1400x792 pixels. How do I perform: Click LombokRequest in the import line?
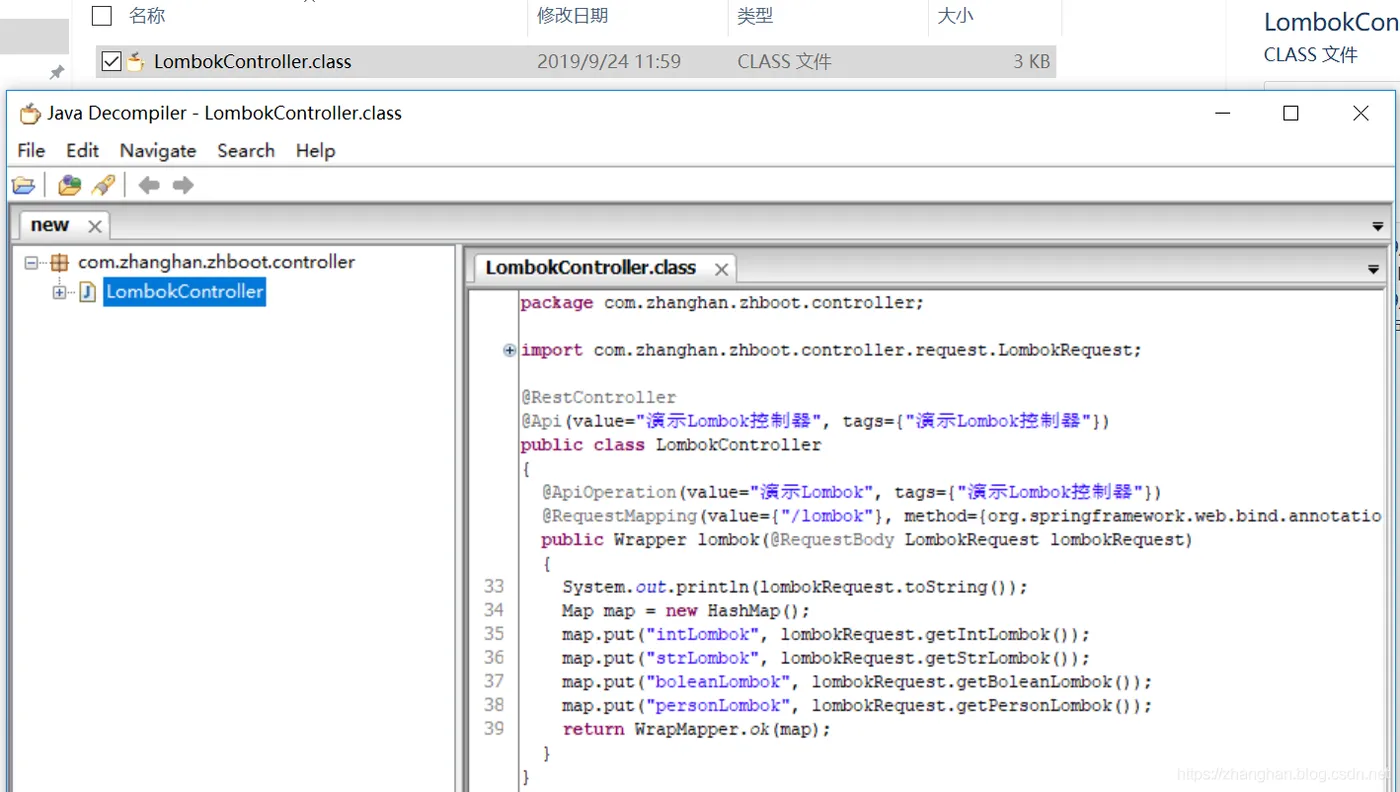tap(1064, 350)
